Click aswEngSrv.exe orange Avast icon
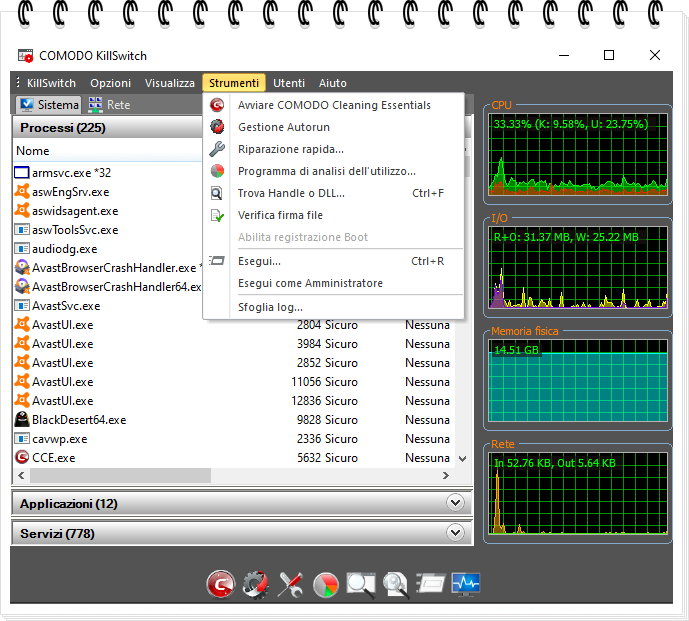The height and width of the screenshot is (621, 689). pos(22,192)
